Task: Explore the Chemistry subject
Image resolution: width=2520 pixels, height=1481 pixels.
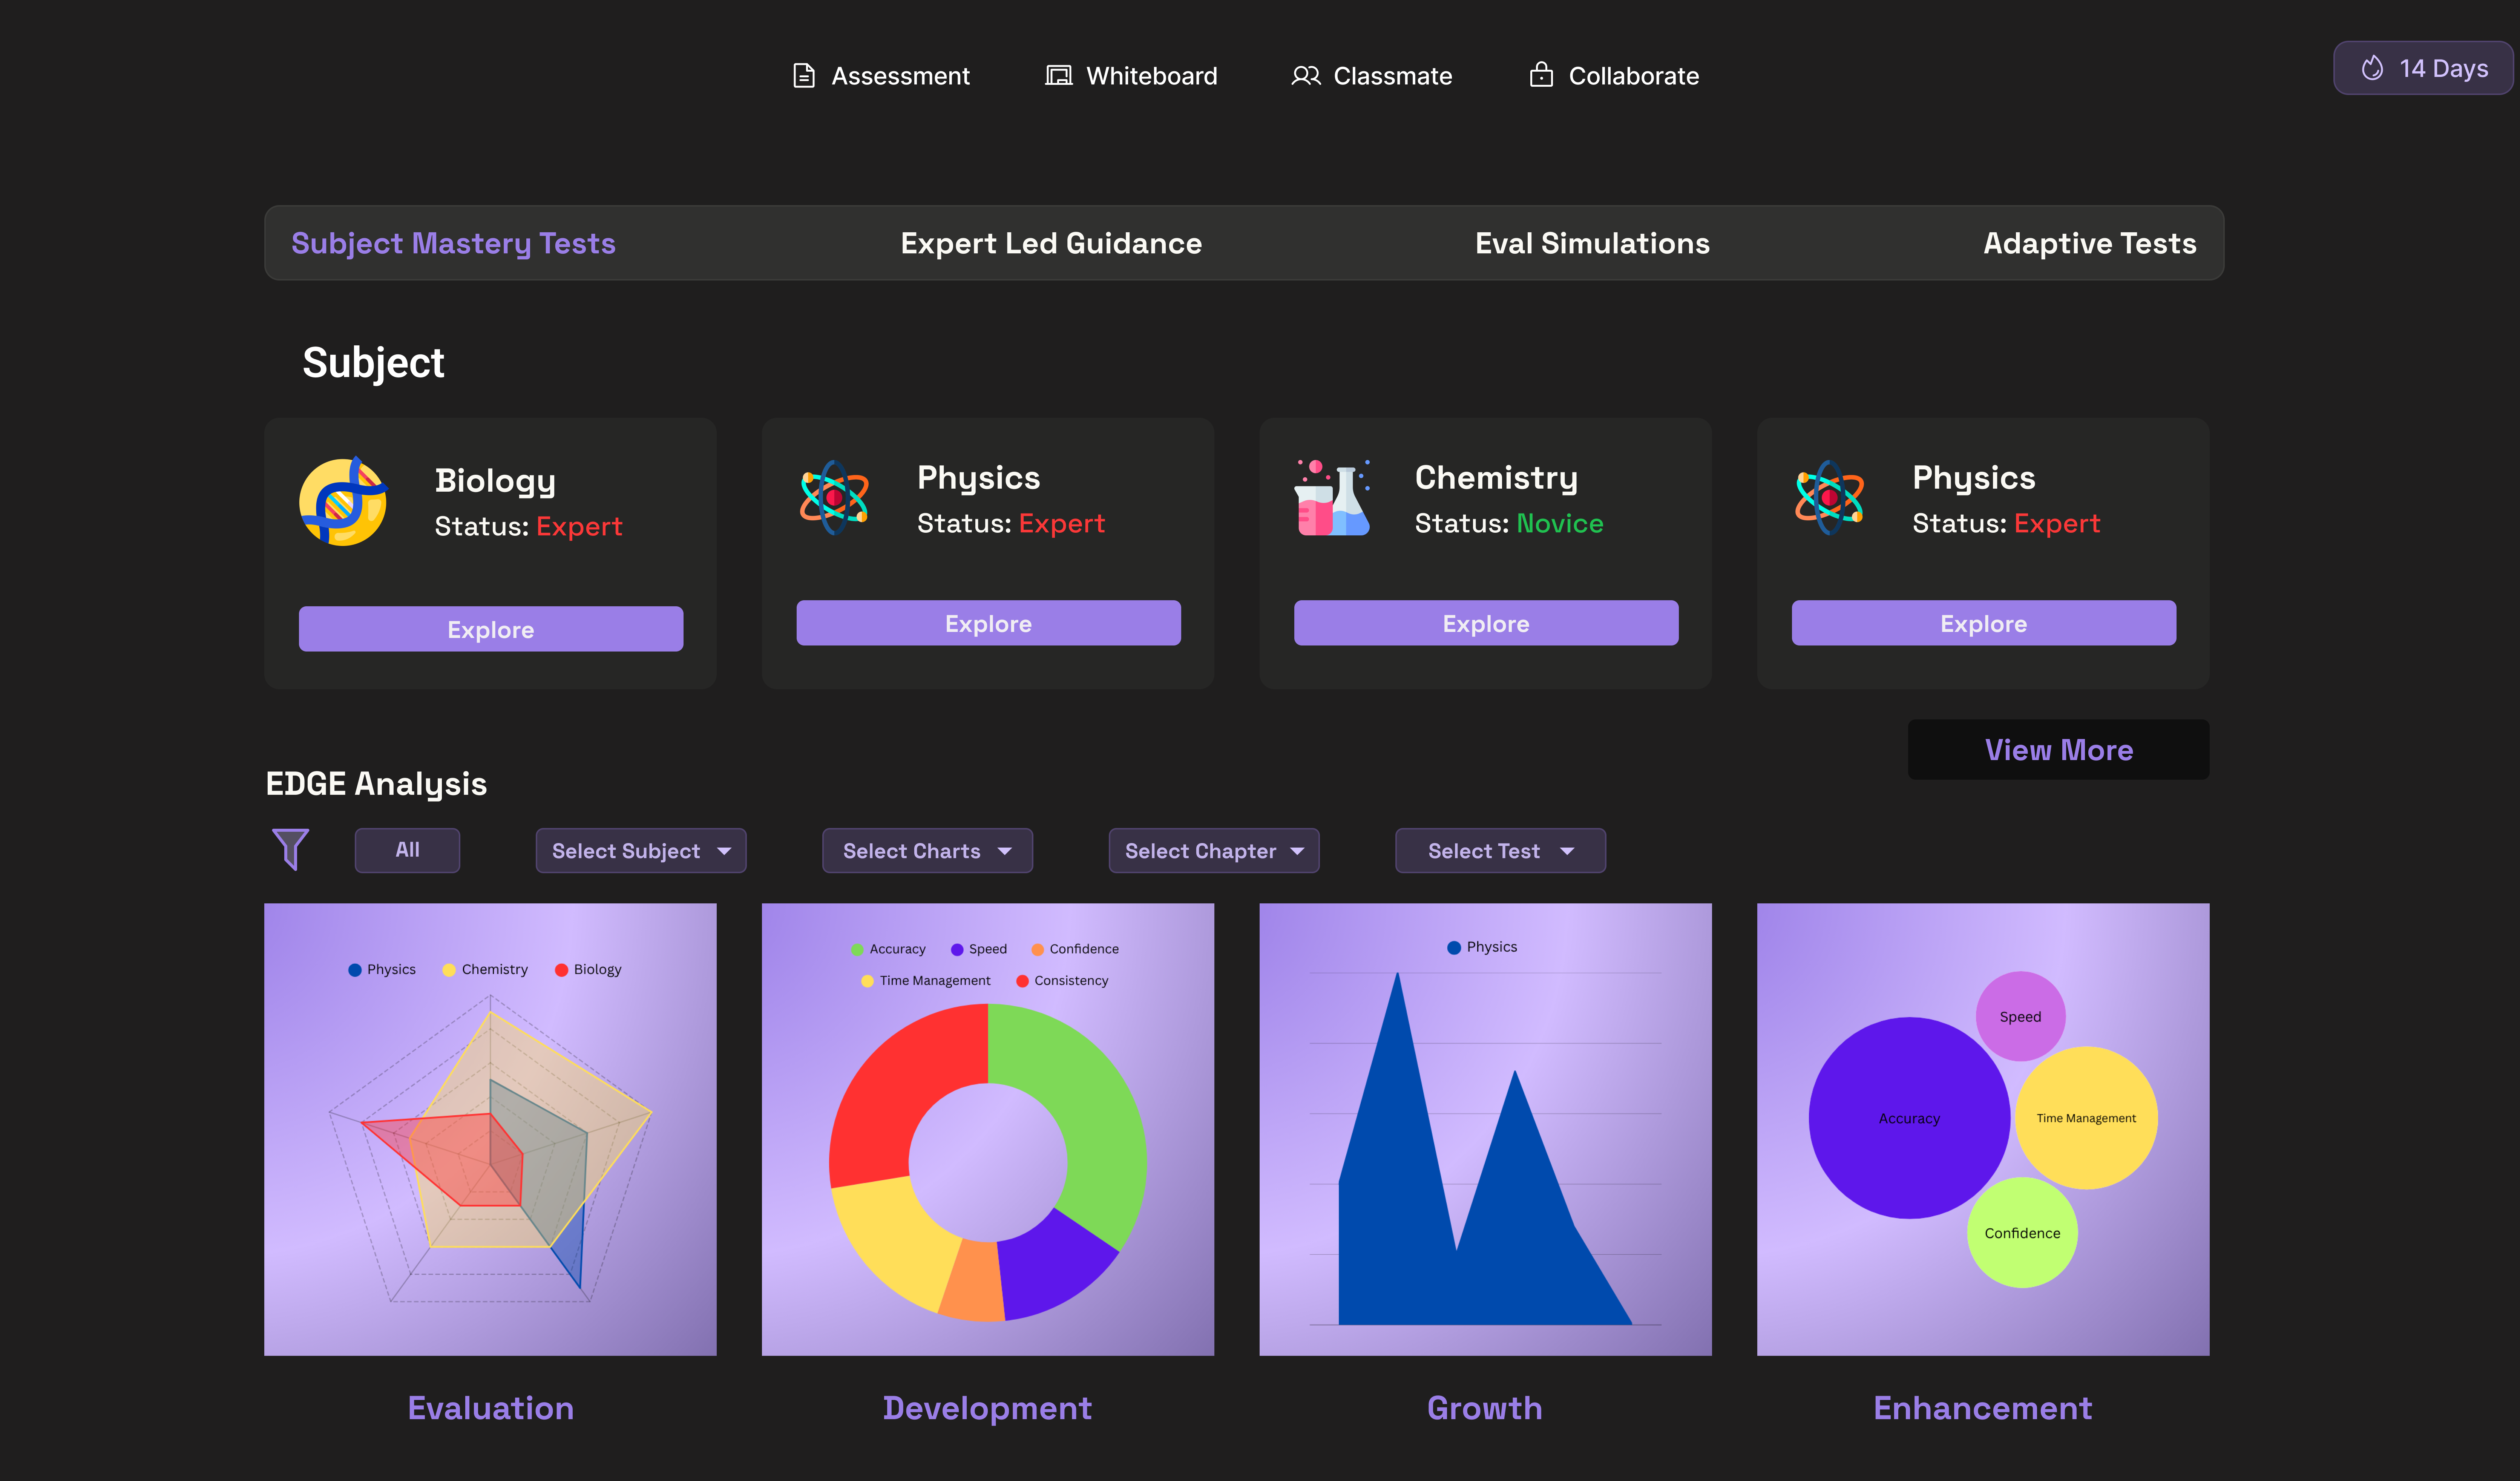Action: click(x=1486, y=623)
